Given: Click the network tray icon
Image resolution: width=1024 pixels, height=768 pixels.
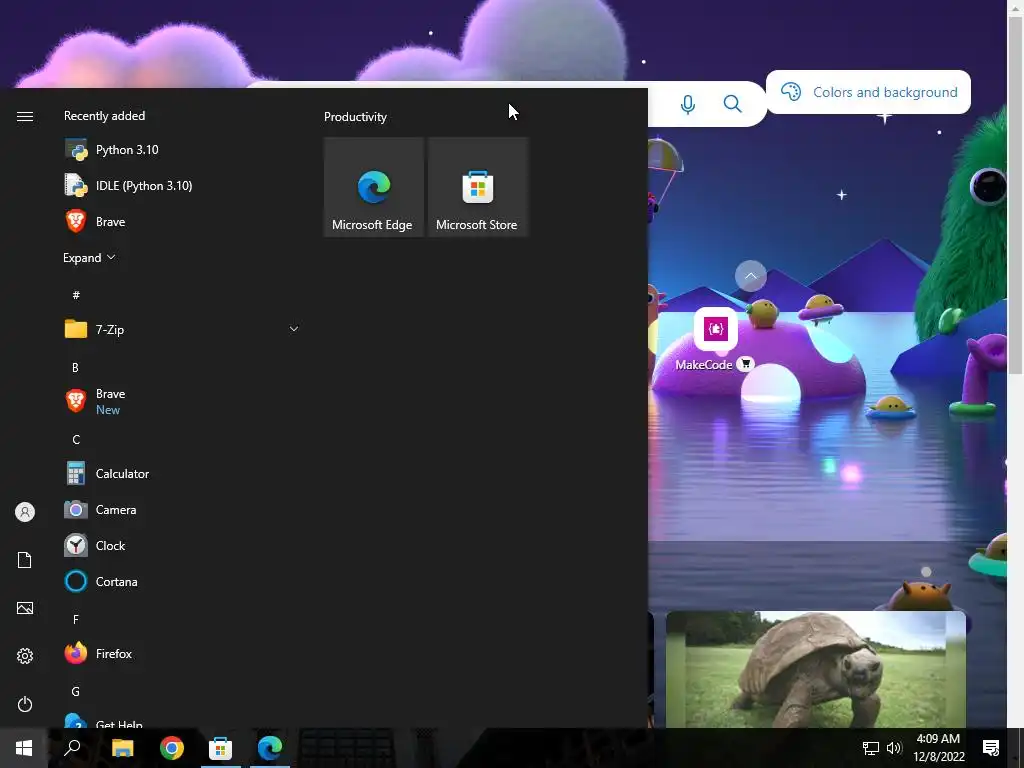Looking at the screenshot, I should pyautogui.click(x=871, y=748).
